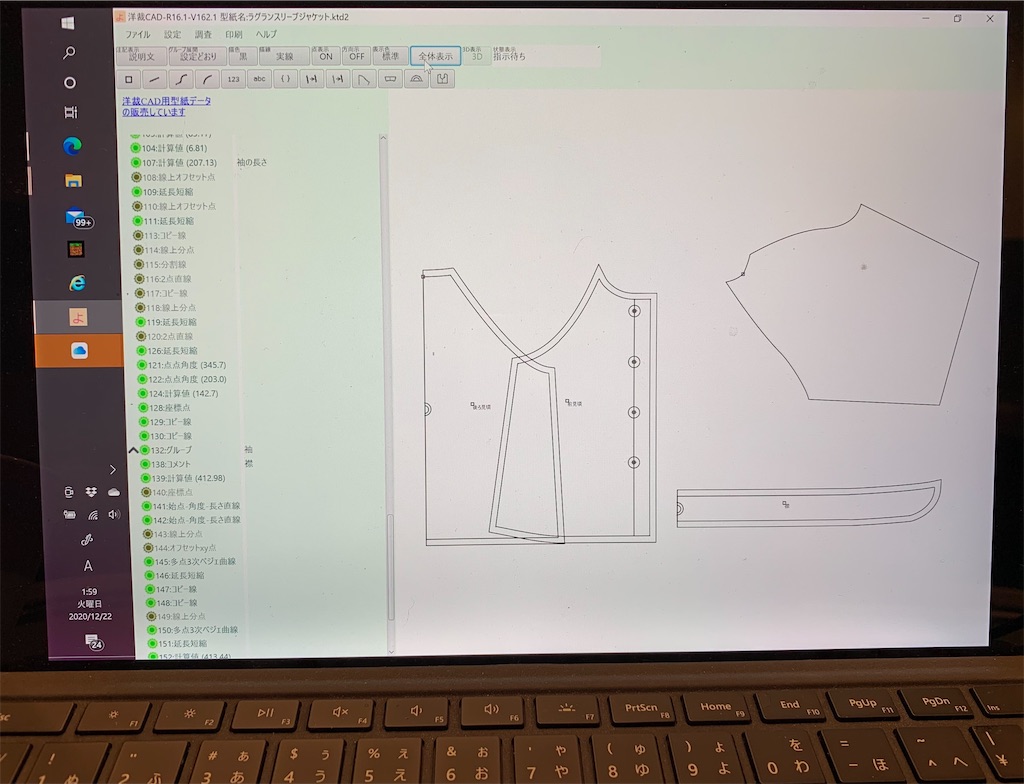
Task: Open the 洋裁CAD用型紙データ sales link
Action: point(167,106)
